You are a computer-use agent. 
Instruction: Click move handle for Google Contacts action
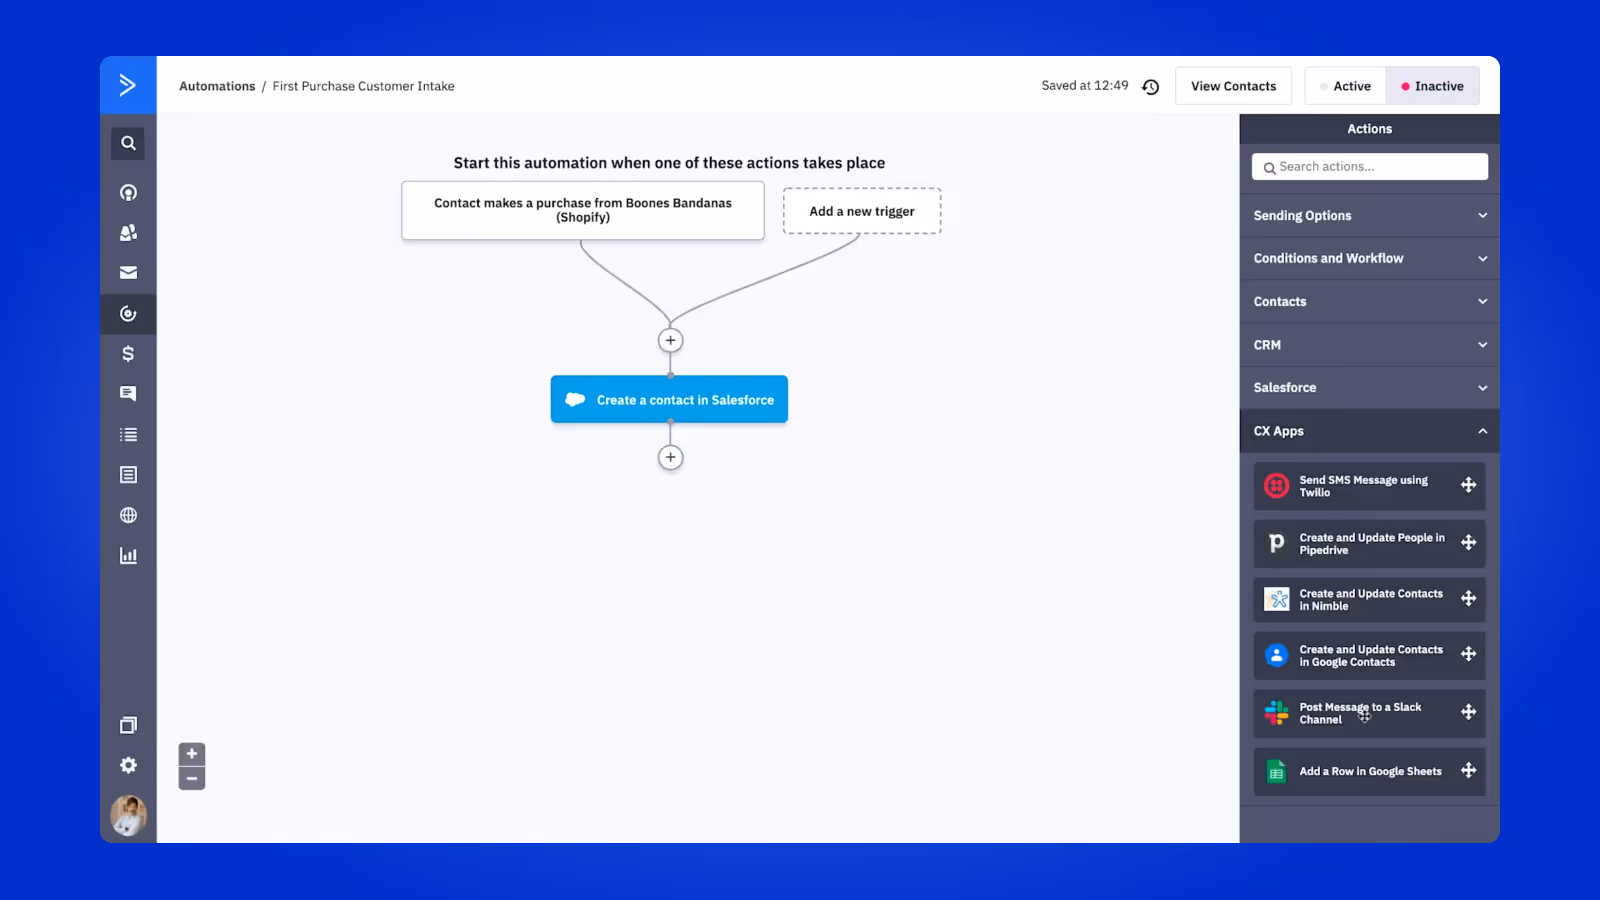(1468, 654)
